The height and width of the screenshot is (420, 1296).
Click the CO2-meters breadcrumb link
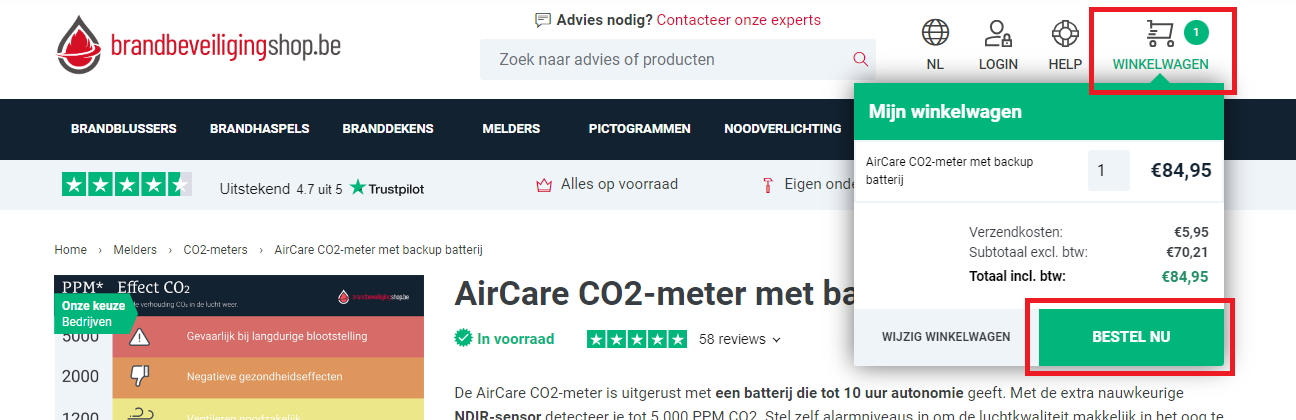point(215,250)
